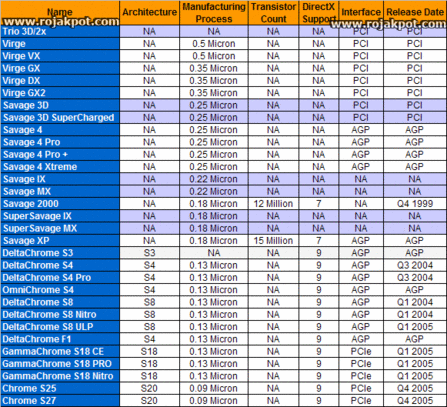This screenshot has width=447, height=407.
Task: Click the 12 Million transistor count cell
Action: pyautogui.click(x=273, y=204)
